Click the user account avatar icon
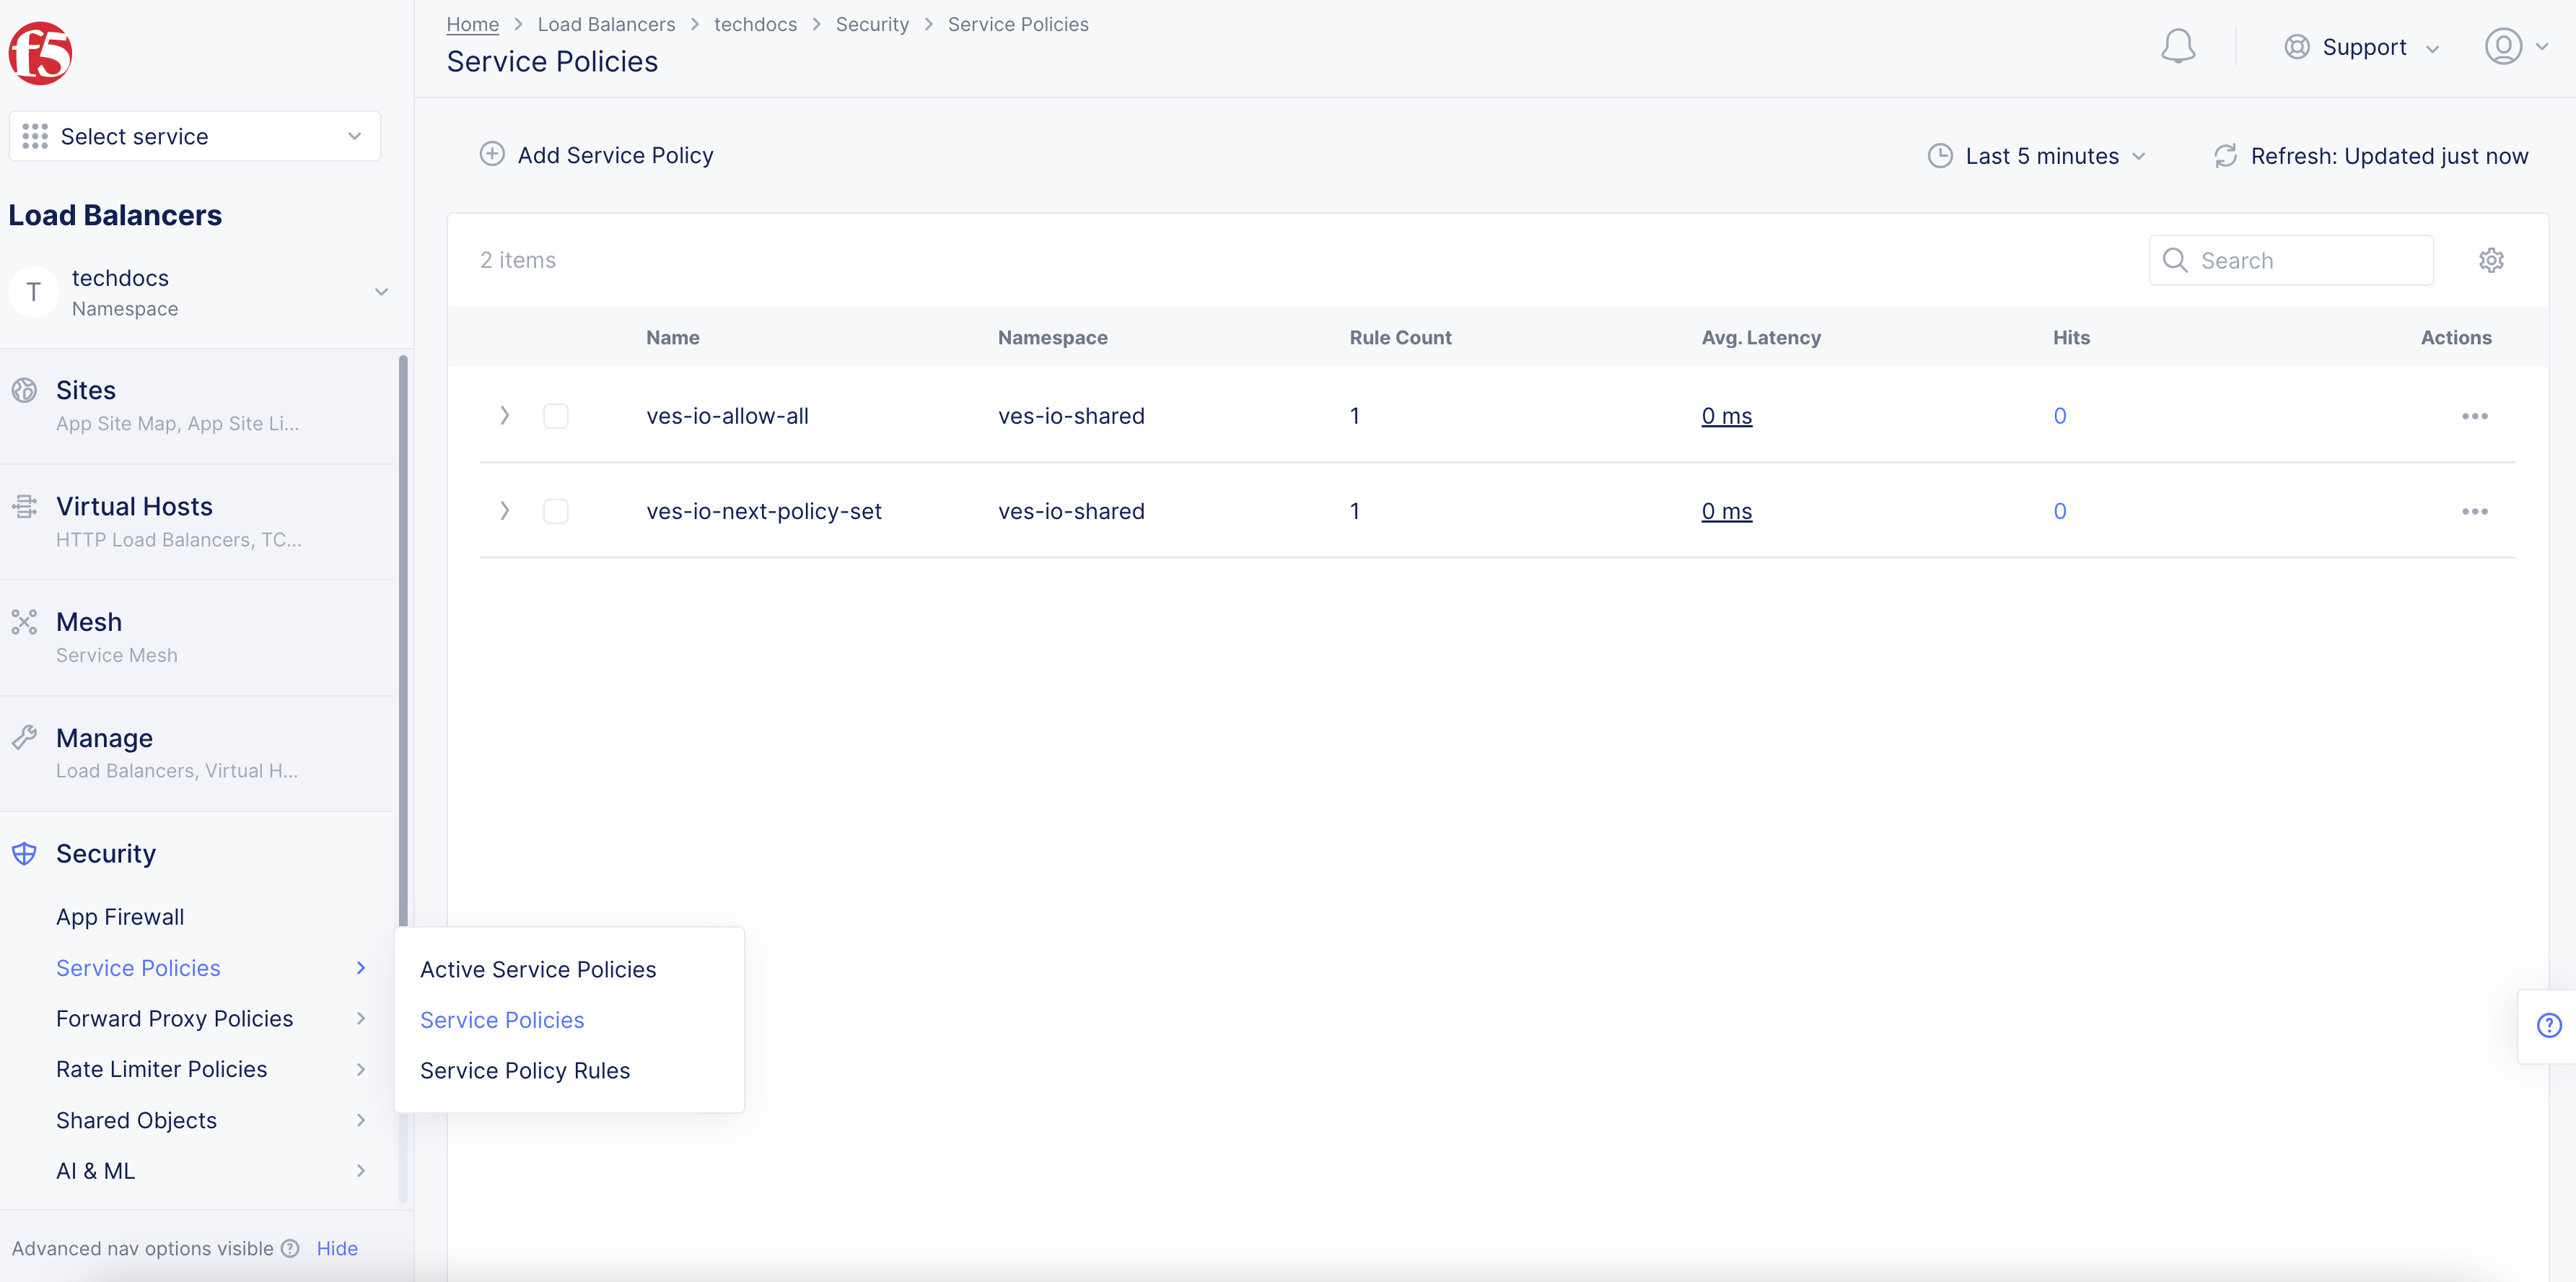2576x1282 pixels. point(2502,46)
